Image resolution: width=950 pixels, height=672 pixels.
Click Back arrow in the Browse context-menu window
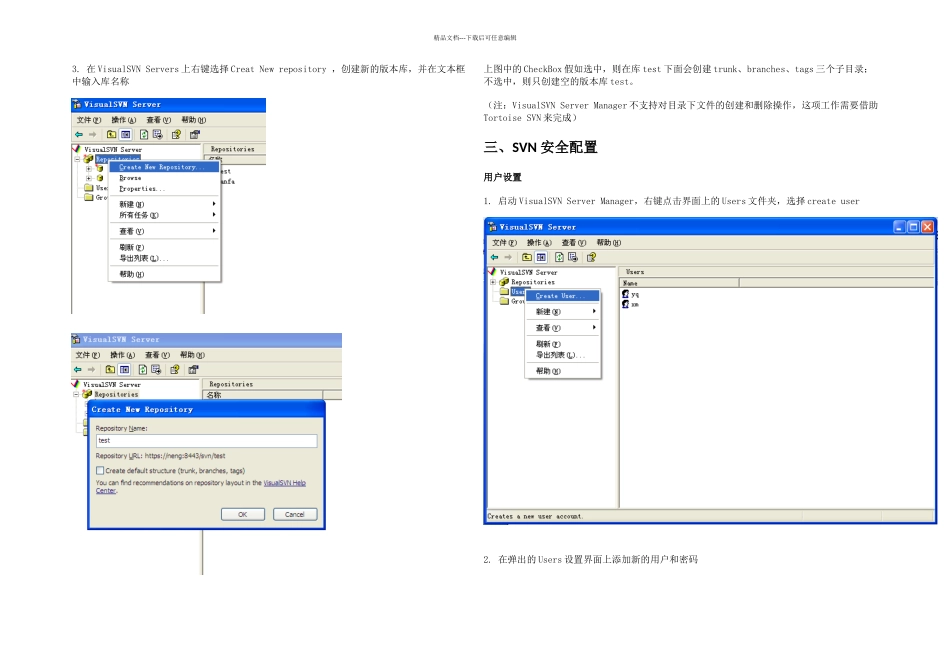[79, 135]
